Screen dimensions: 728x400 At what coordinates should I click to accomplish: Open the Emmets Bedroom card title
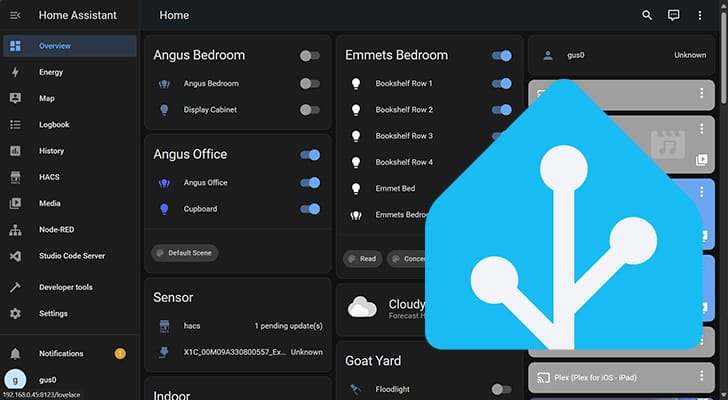(396, 55)
